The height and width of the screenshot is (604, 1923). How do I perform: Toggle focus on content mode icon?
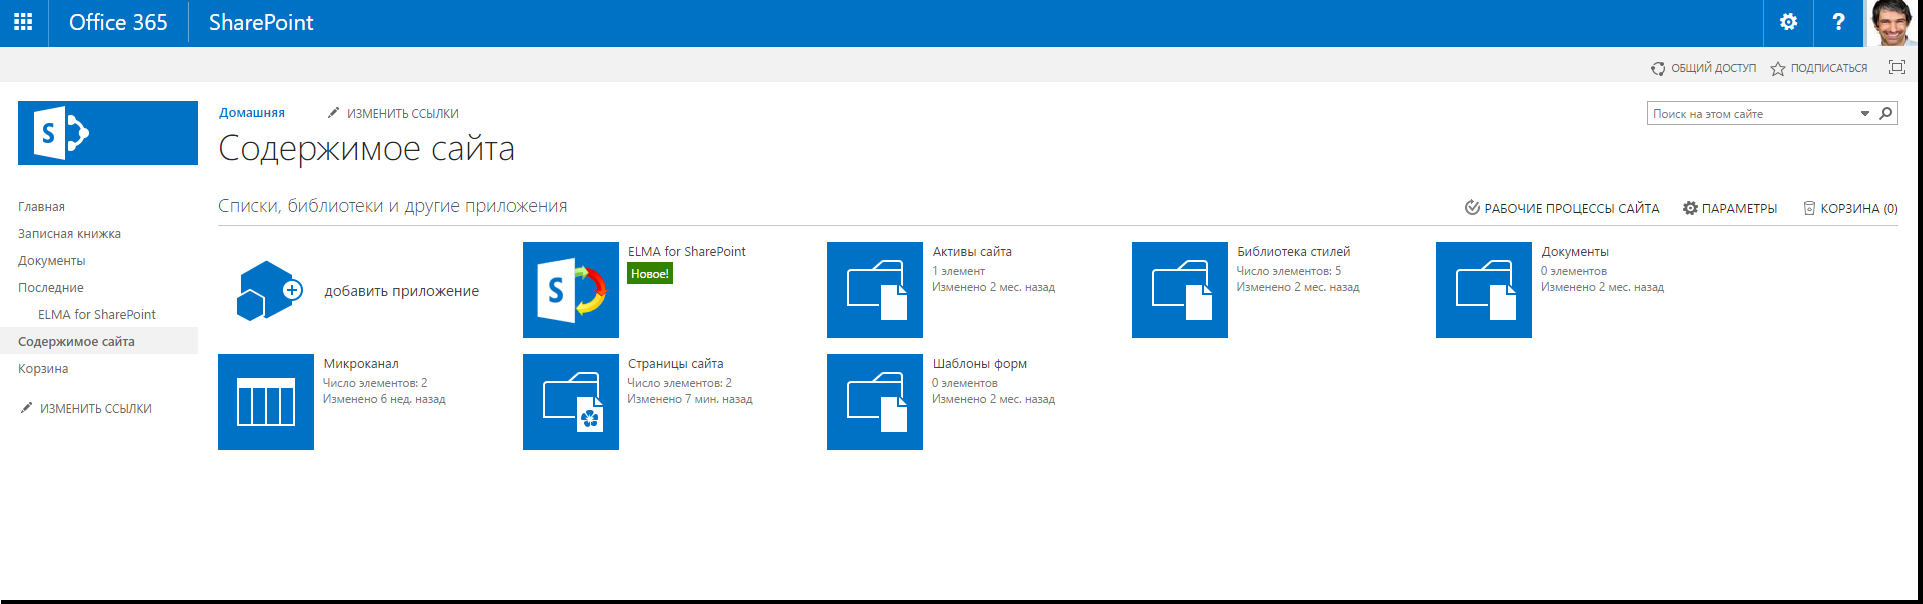point(1896,67)
